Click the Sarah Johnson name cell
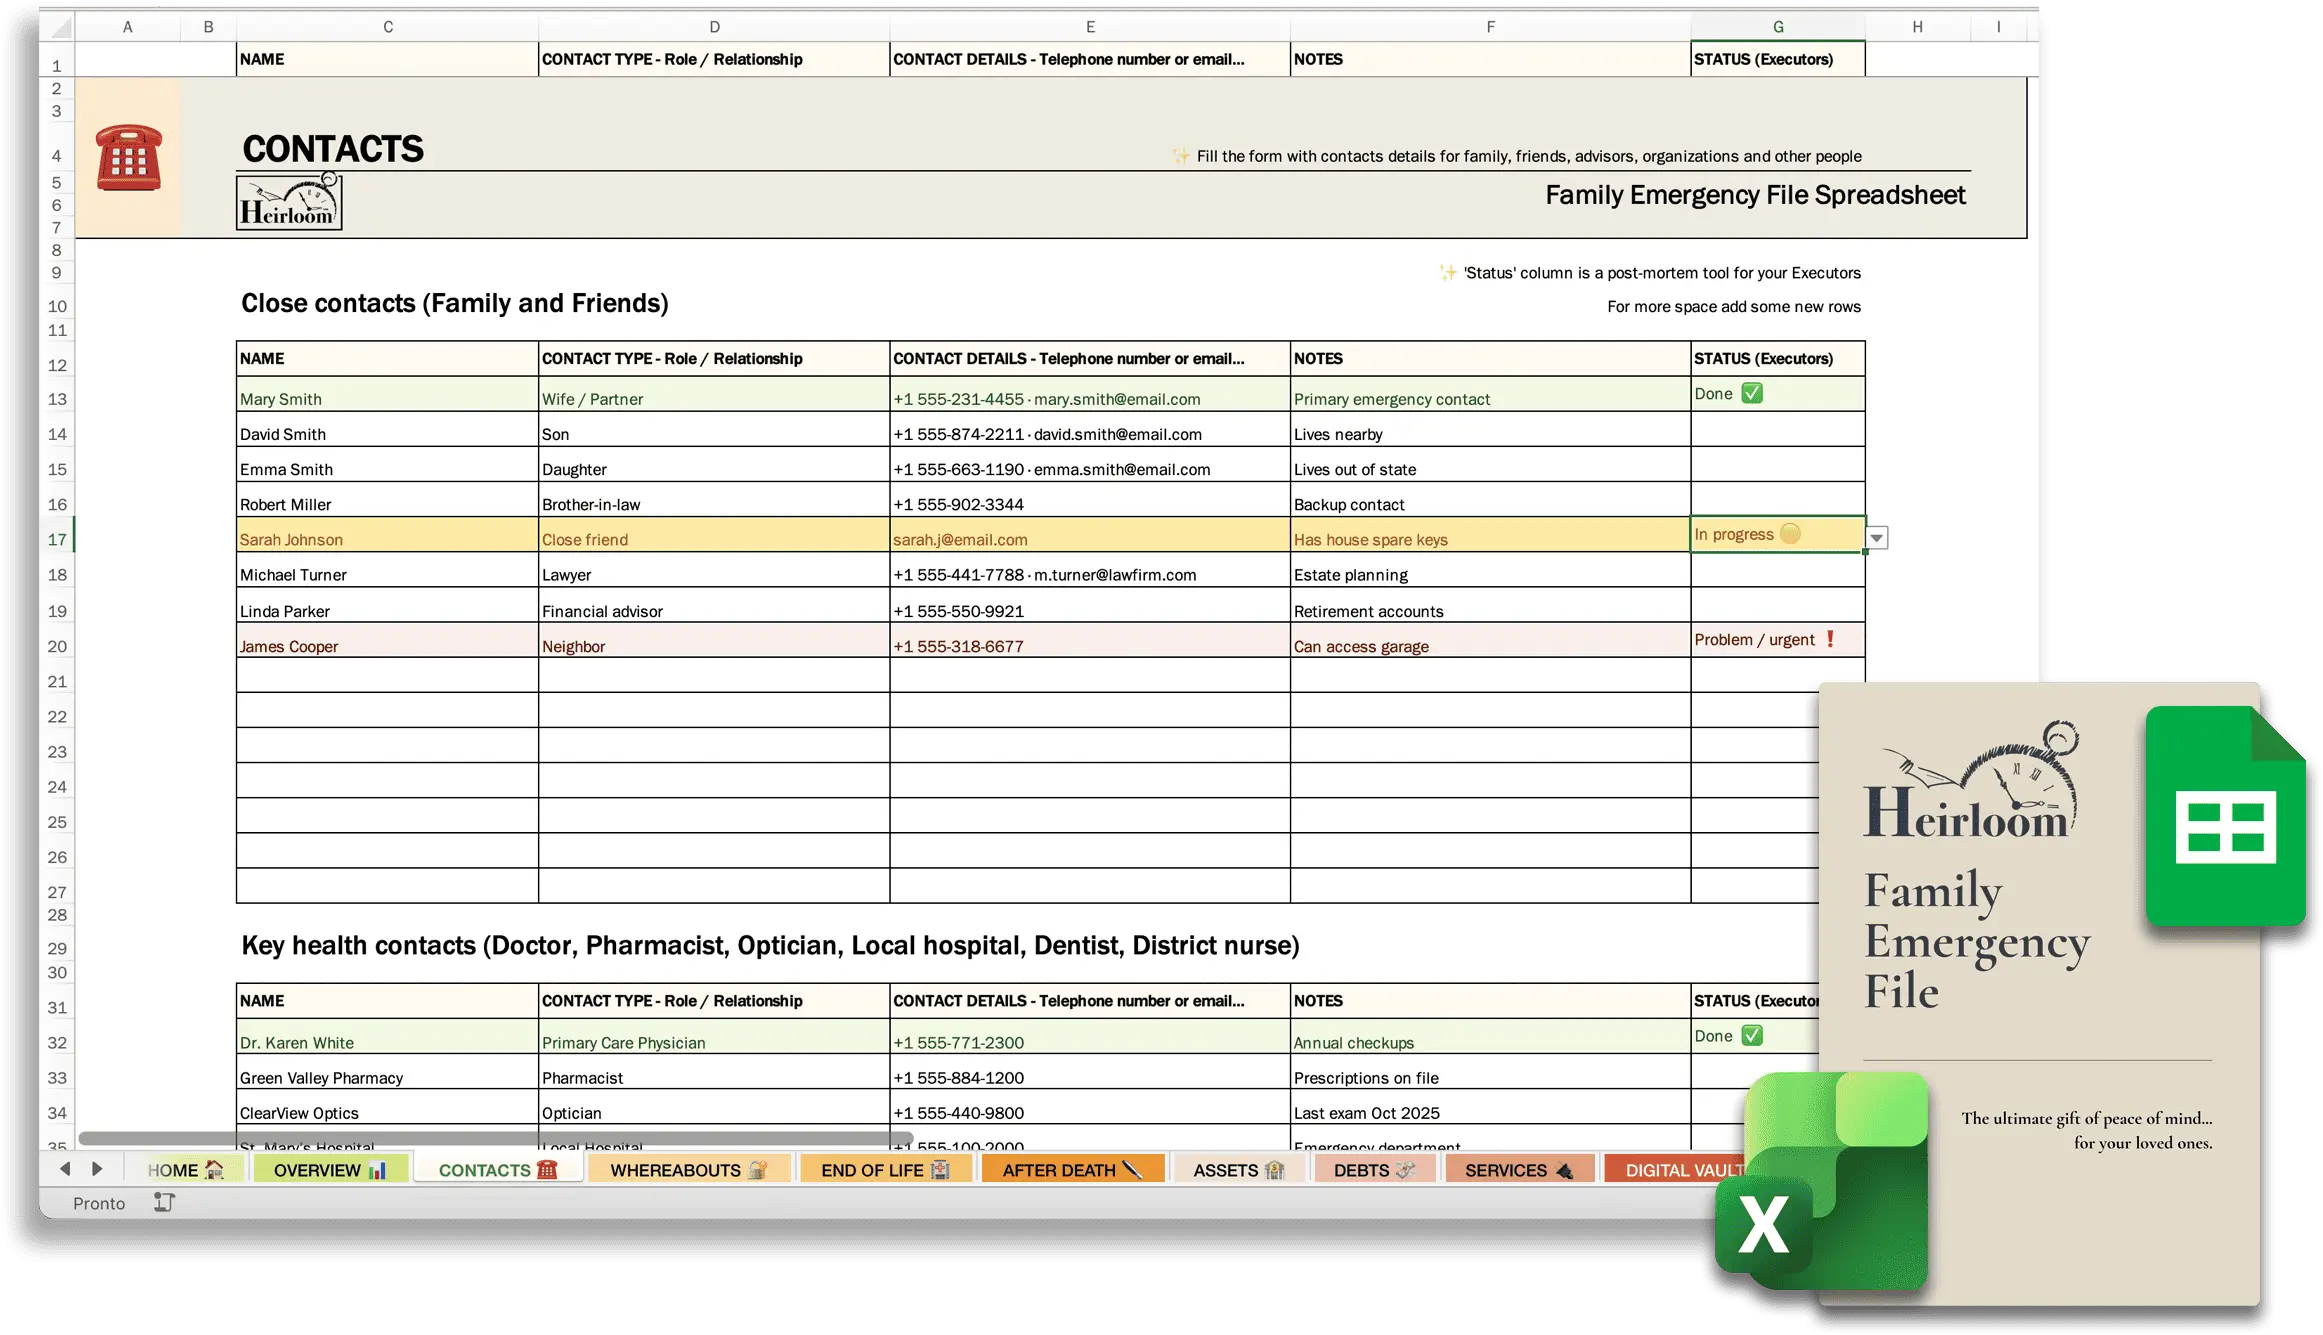The image size is (2323, 1335). pos(387,535)
